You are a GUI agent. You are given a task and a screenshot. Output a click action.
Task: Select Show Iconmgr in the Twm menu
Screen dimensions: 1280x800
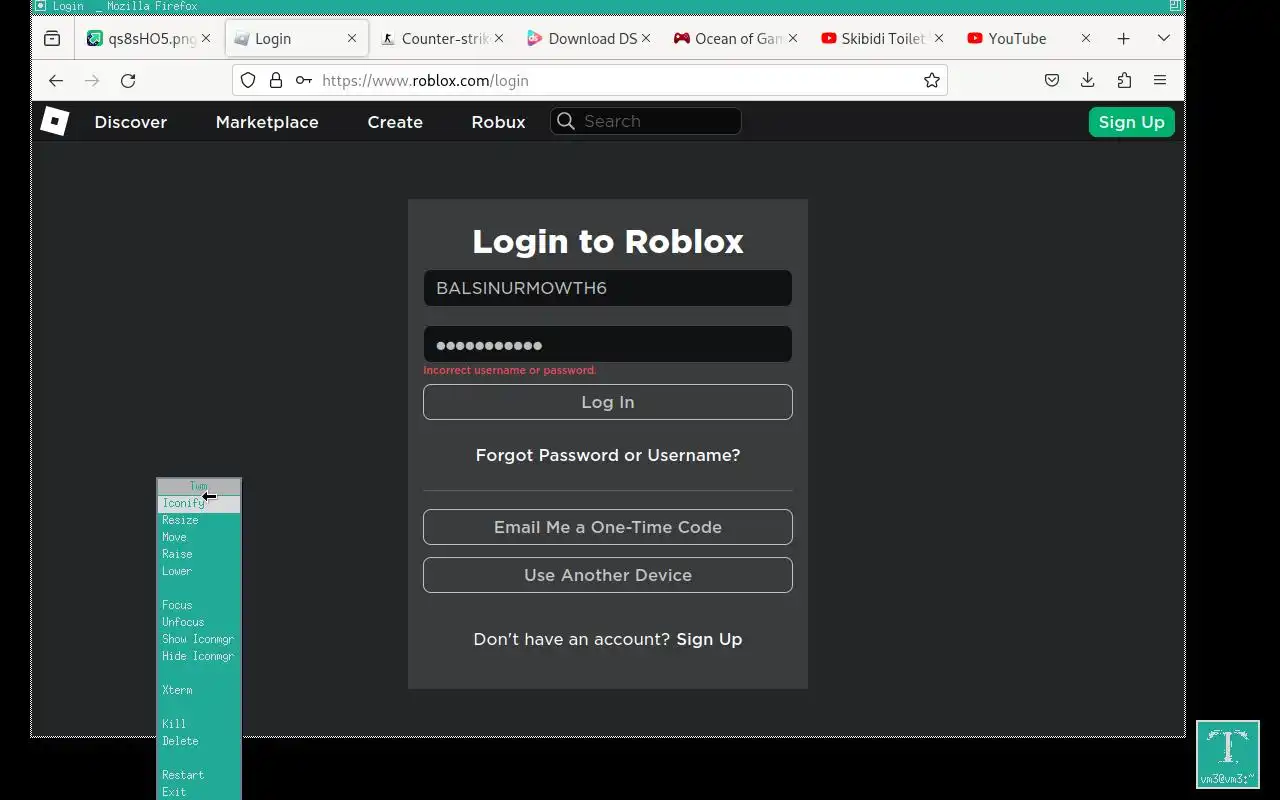(199, 639)
